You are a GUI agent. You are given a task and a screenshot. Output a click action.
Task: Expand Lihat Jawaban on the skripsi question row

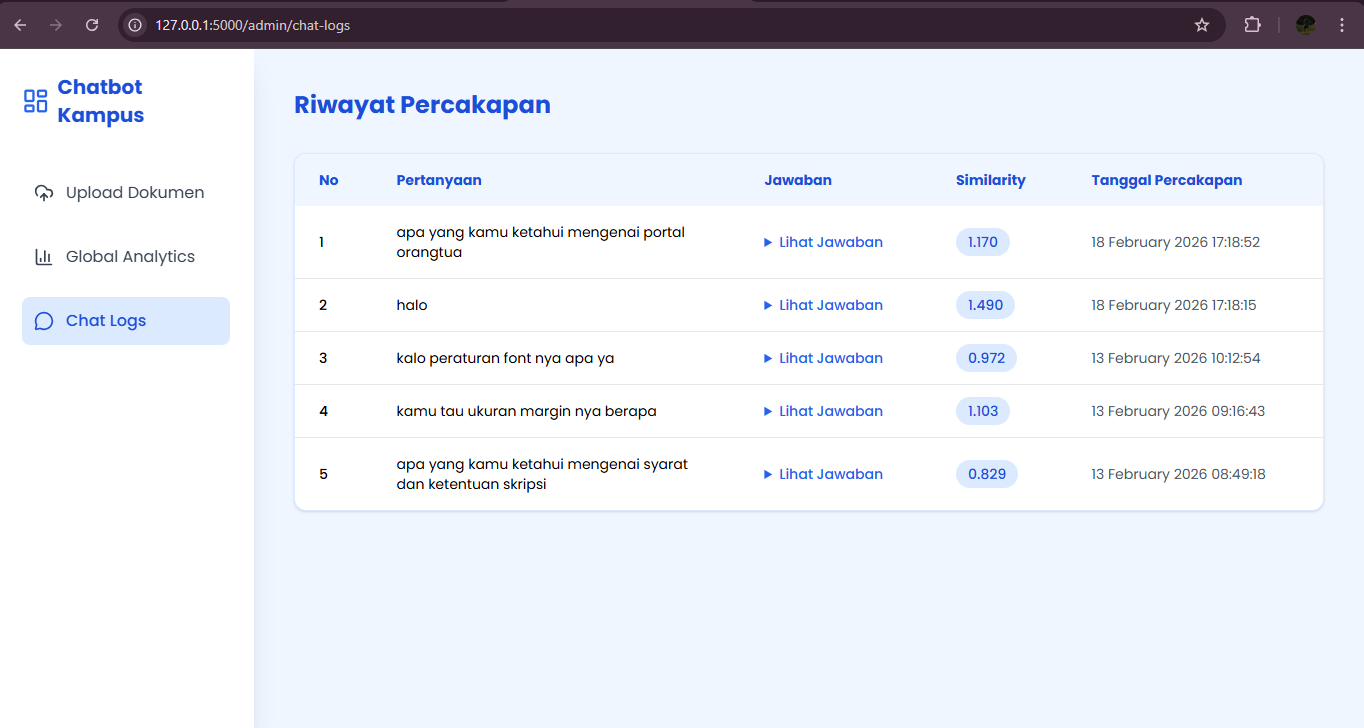coord(822,474)
